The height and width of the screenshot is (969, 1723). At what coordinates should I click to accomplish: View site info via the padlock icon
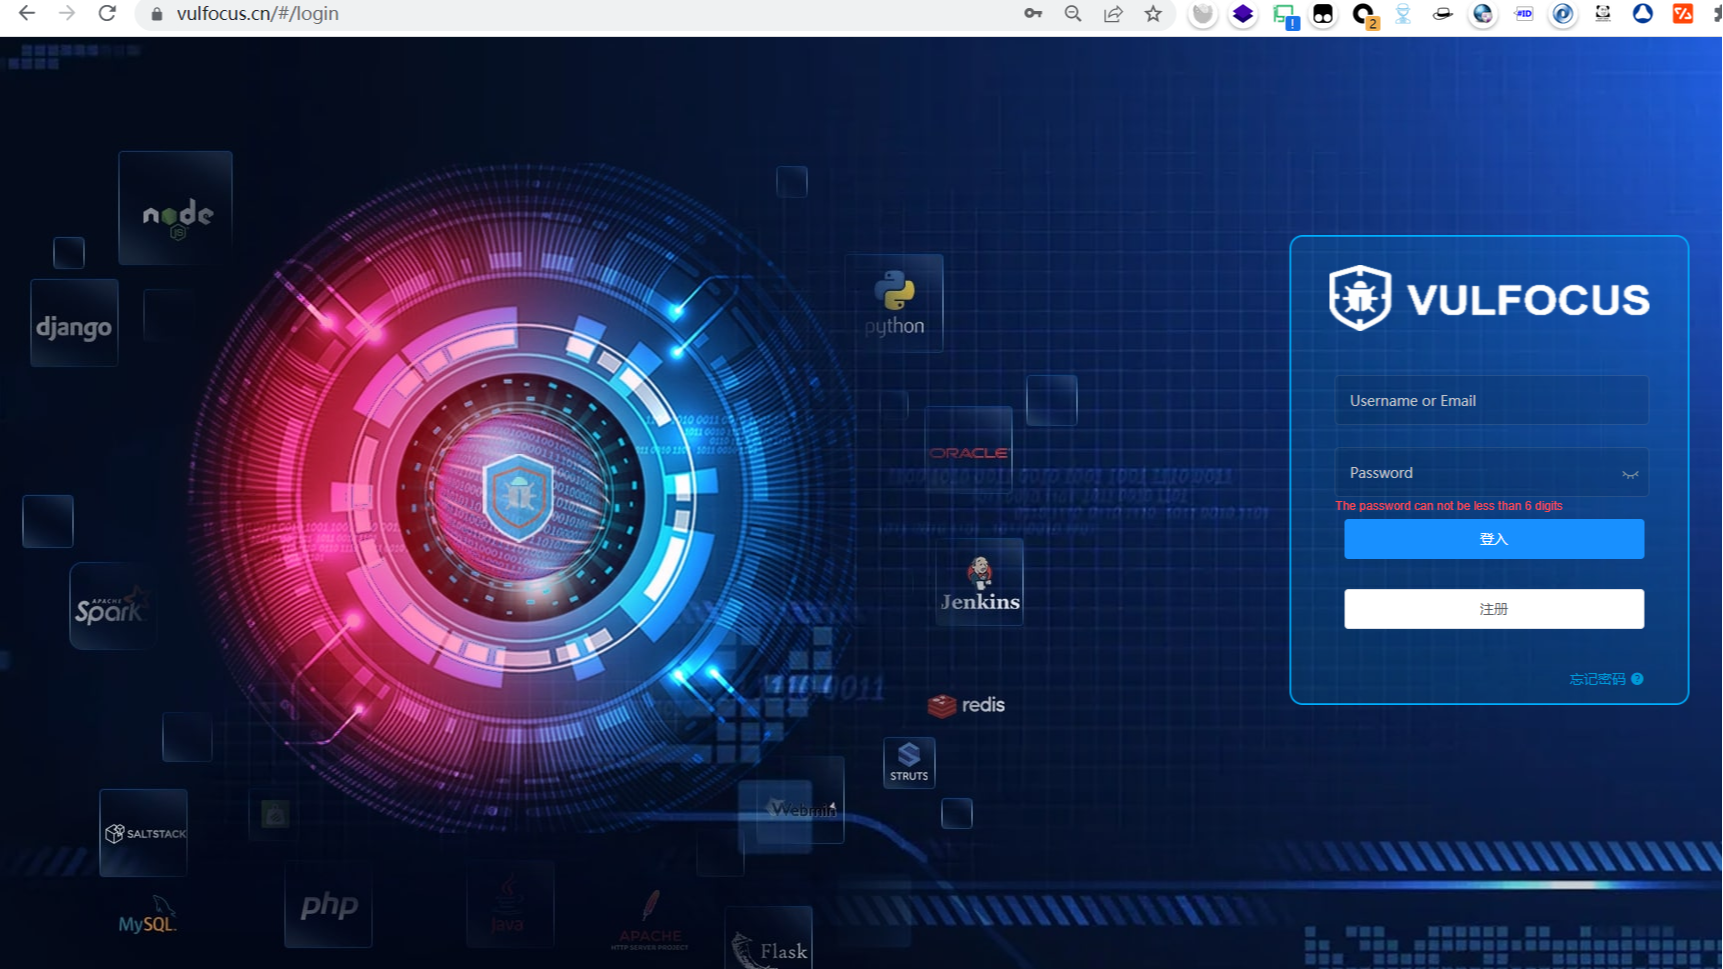156,14
